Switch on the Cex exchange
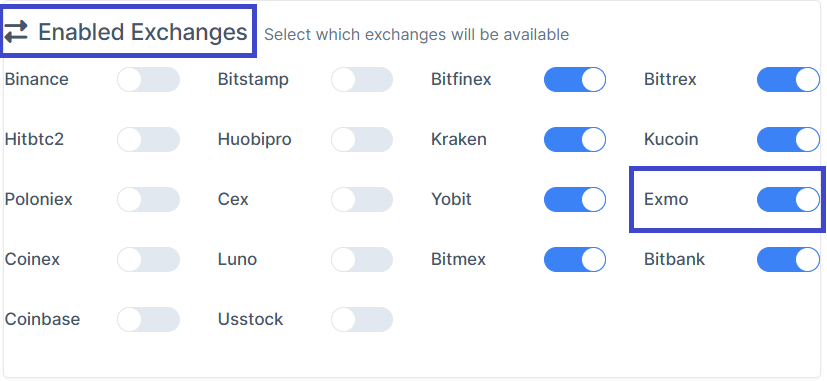This screenshot has width=827, height=381. [362, 199]
